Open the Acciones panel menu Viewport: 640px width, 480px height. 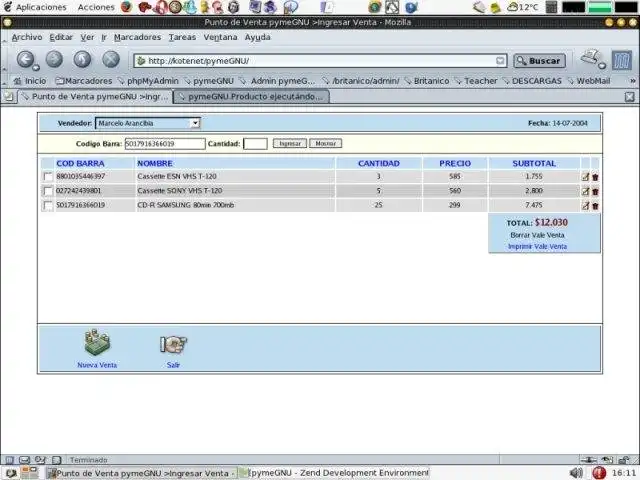point(96,7)
